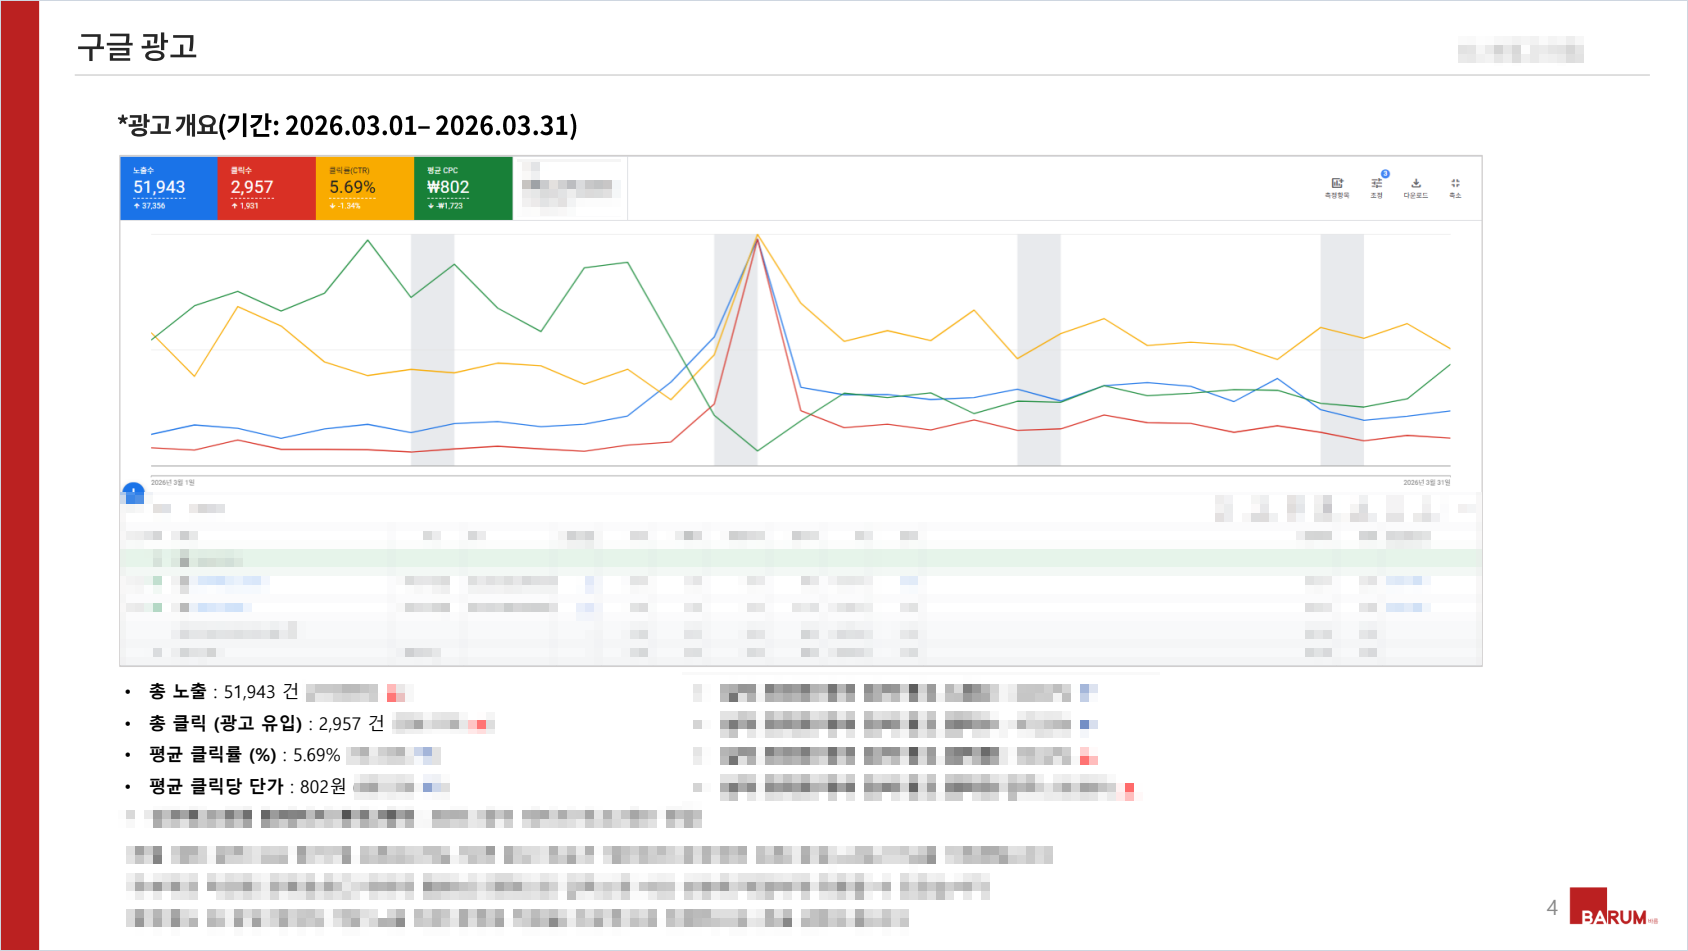The height and width of the screenshot is (951, 1688).
Task: Click the peak where chart lines converge
Action: point(757,237)
